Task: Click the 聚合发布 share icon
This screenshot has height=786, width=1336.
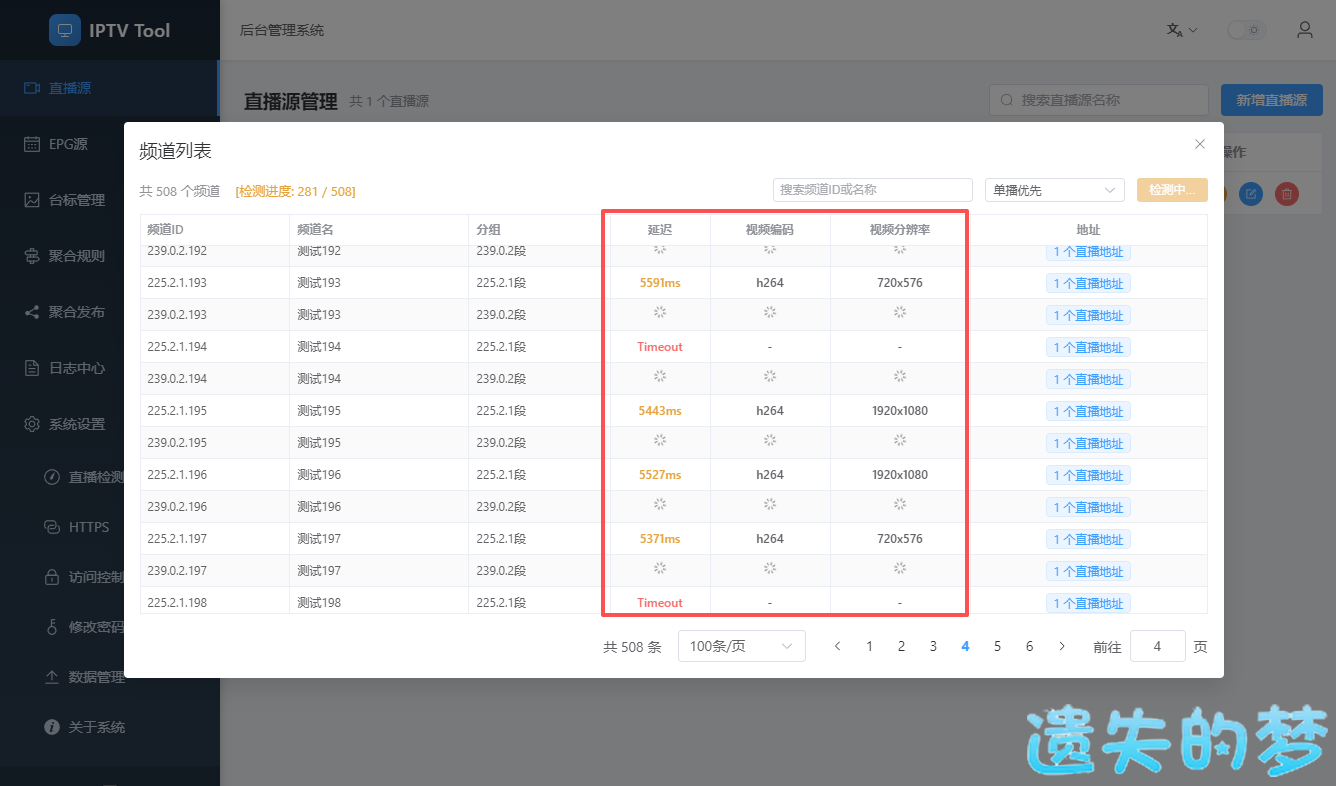Action: (x=32, y=312)
